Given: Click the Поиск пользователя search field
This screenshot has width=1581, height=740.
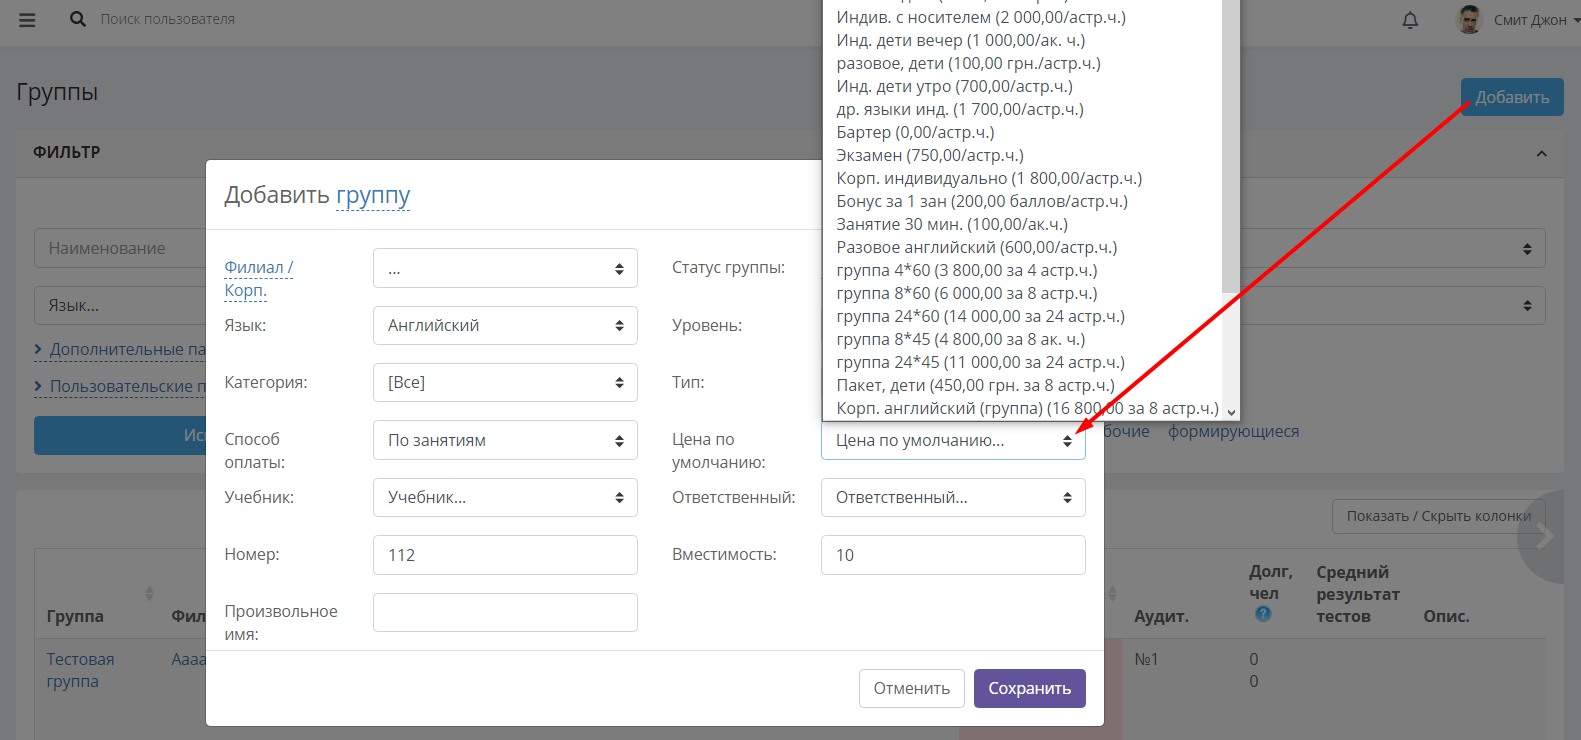Looking at the screenshot, I should (x=168, y=19).
